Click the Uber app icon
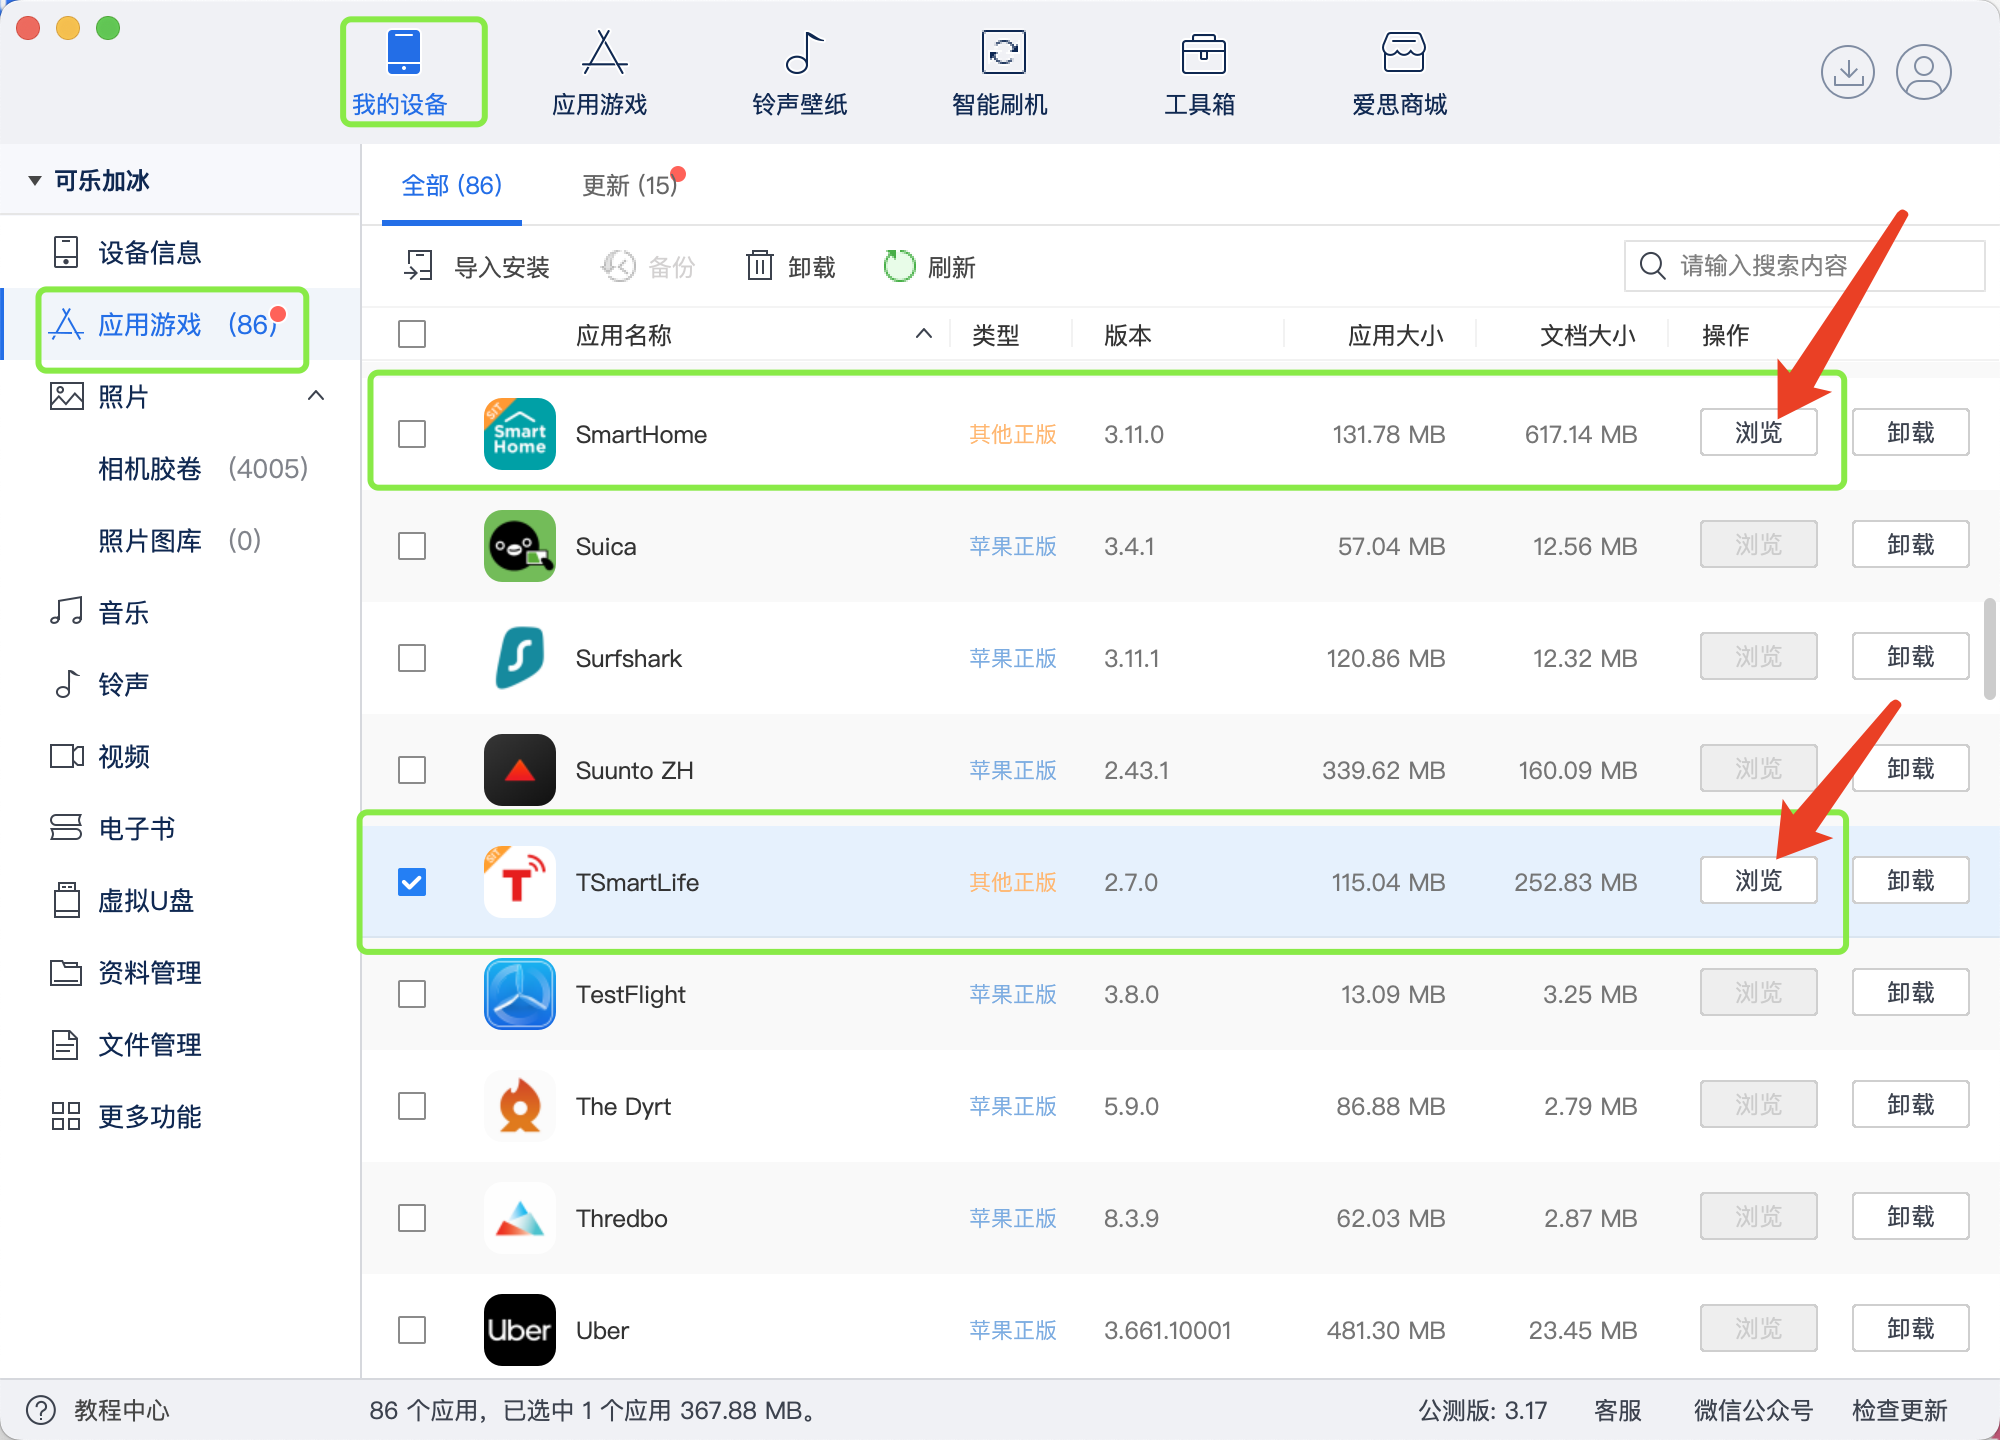This screenshot has width=2000, height=1440. pos(520,1330)
